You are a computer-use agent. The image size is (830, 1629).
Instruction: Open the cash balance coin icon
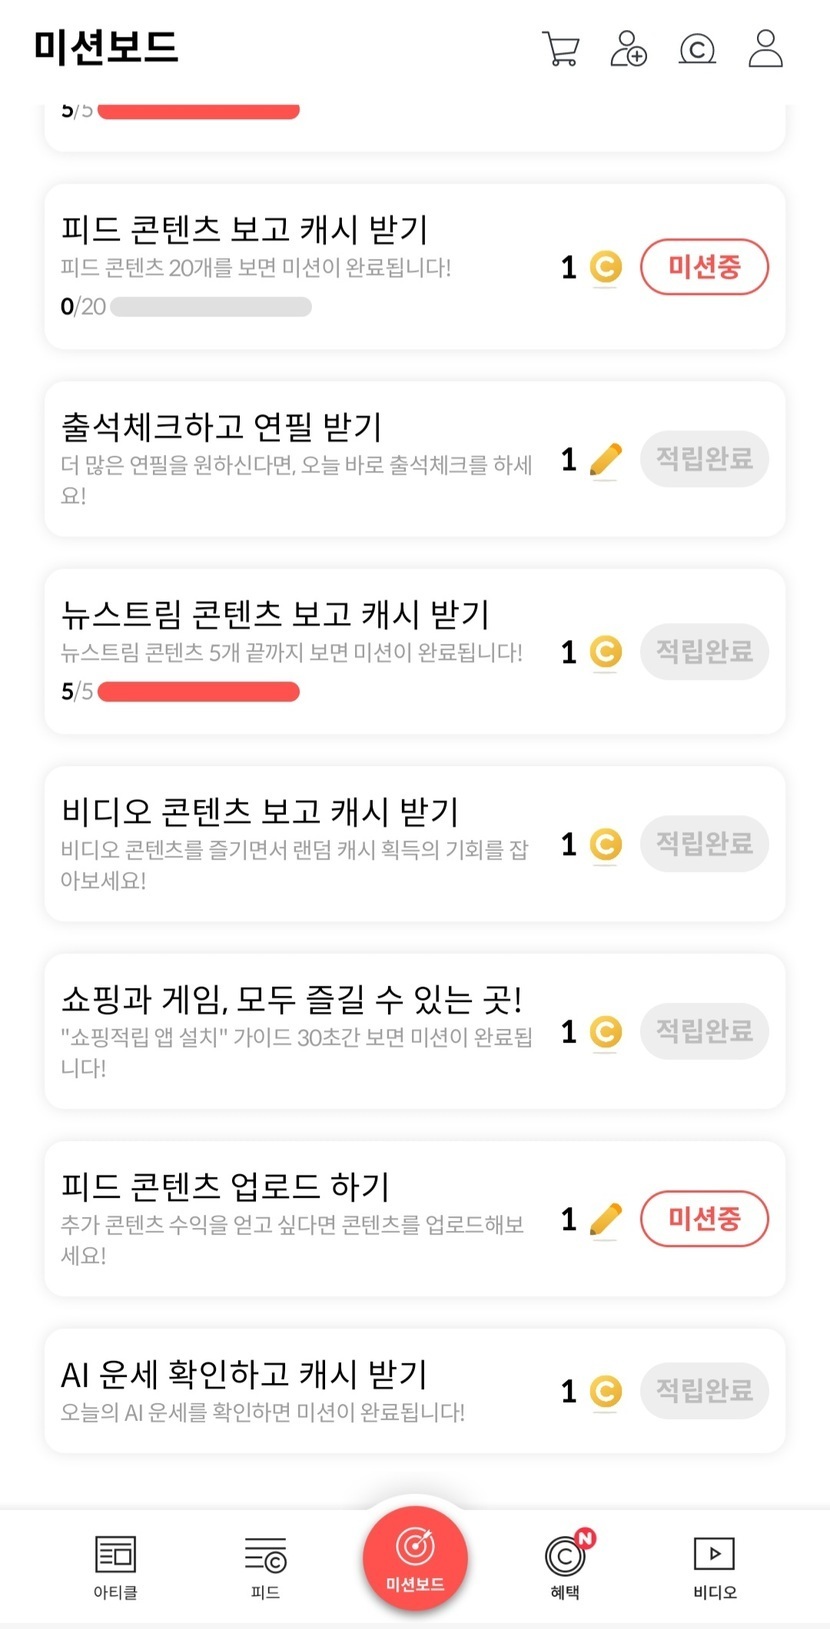[697, 48]
